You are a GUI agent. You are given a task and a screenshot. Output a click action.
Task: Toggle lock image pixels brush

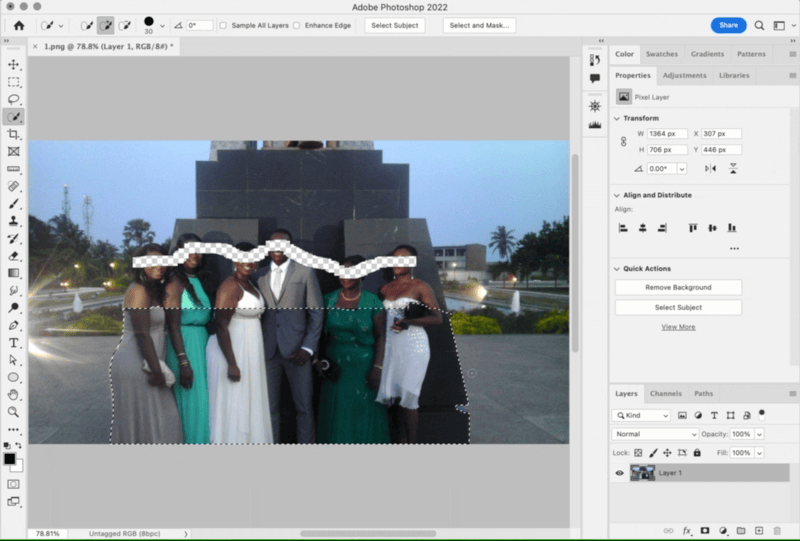[x=653, y=453]
